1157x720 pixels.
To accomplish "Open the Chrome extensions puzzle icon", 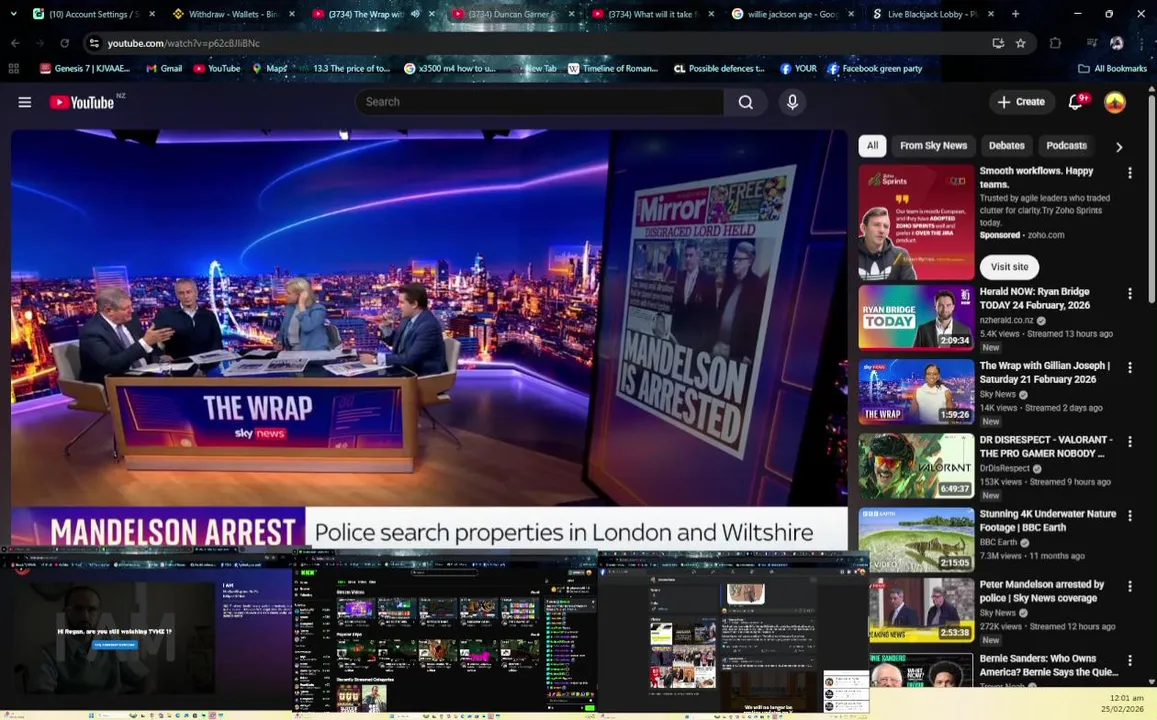I will pyautogui.click(x=1055, y=43).
